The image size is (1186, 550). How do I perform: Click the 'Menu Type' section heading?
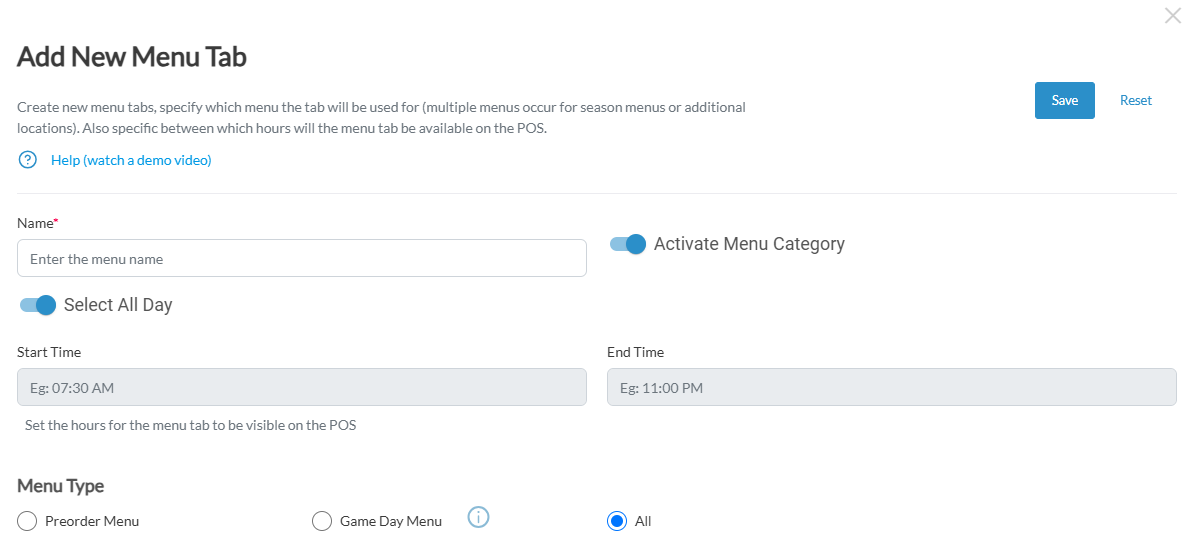(60, 486)
